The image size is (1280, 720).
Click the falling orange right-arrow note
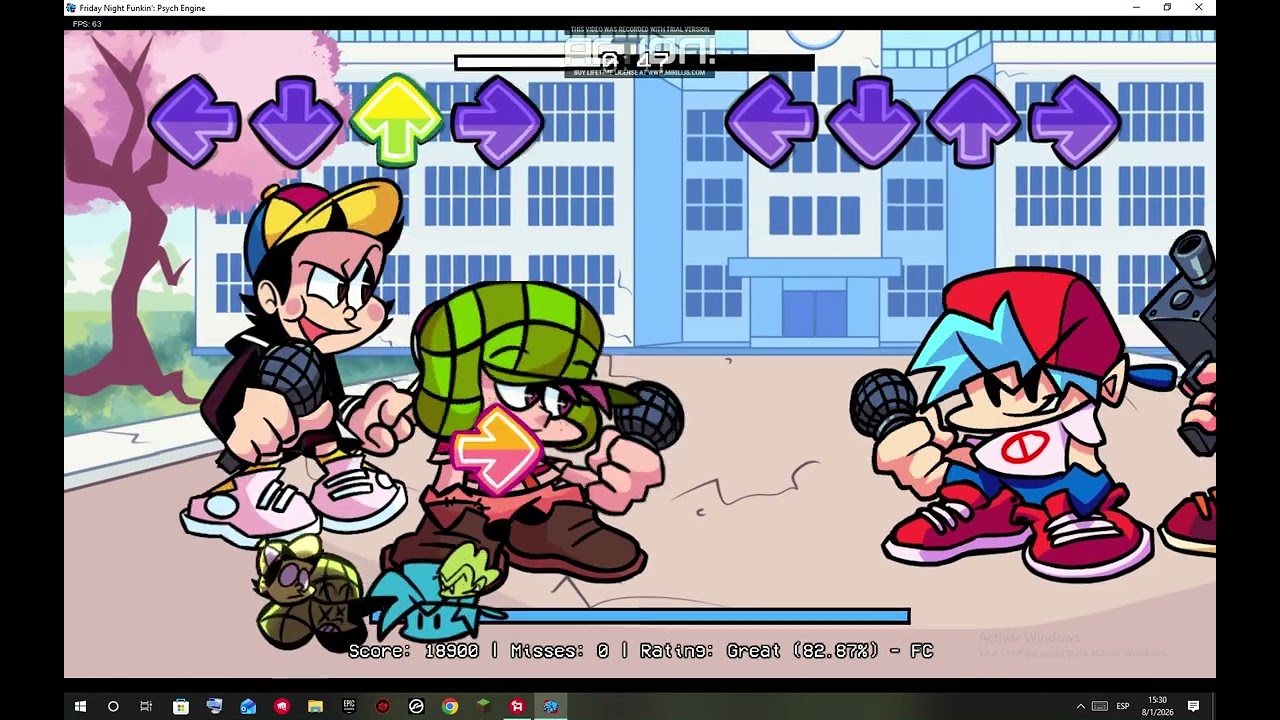[x=496, y=450]
